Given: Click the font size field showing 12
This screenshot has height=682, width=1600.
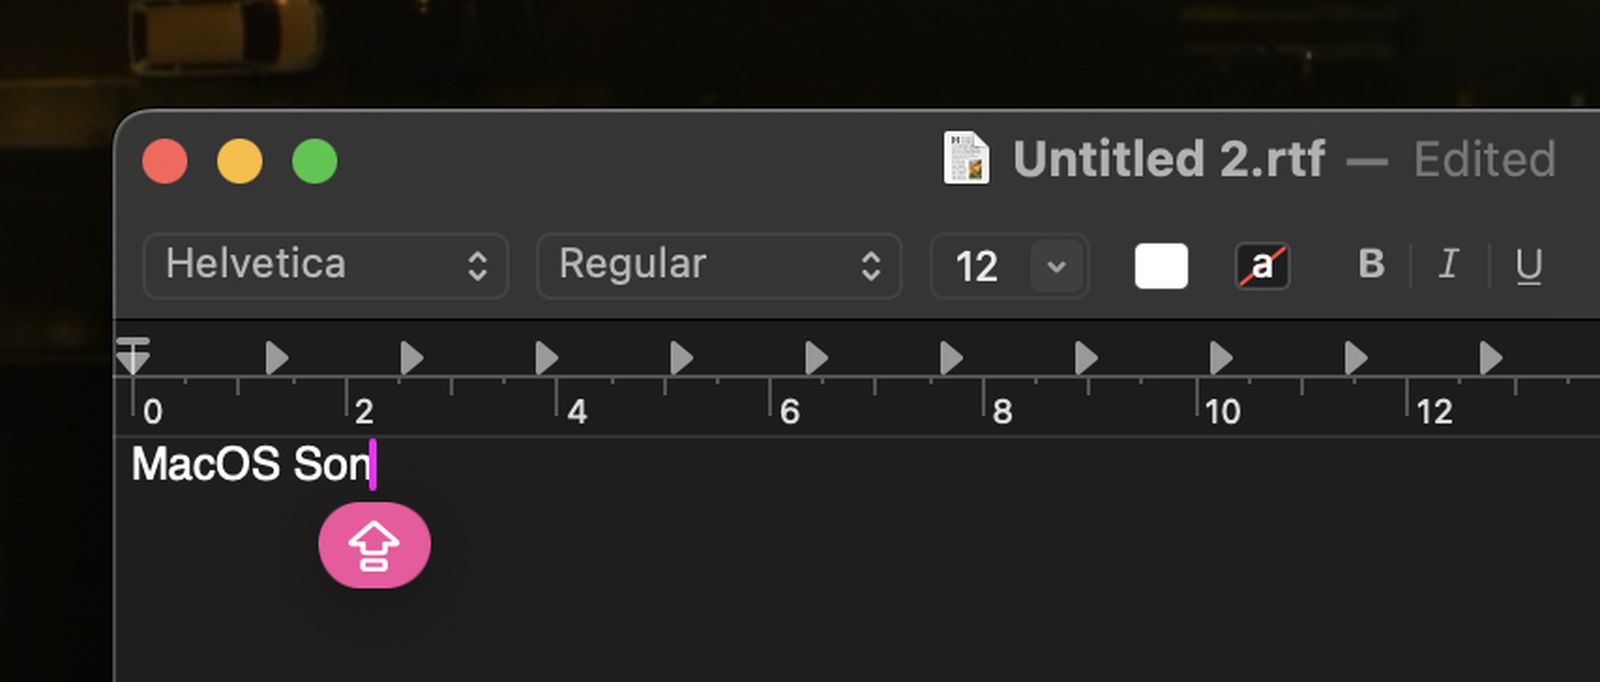Looking at the screenshot, I should click(978, 266).
